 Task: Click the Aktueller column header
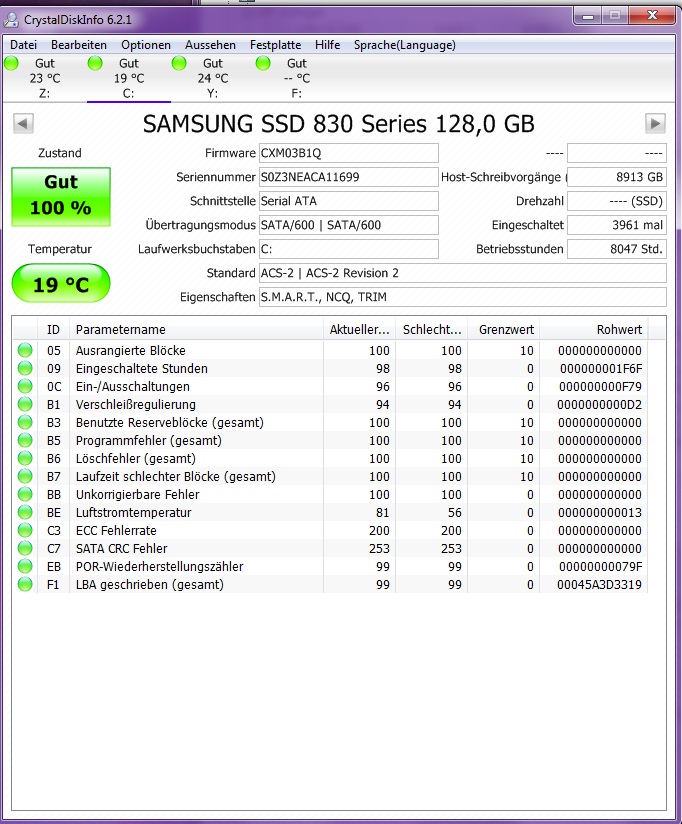point(359,329)
